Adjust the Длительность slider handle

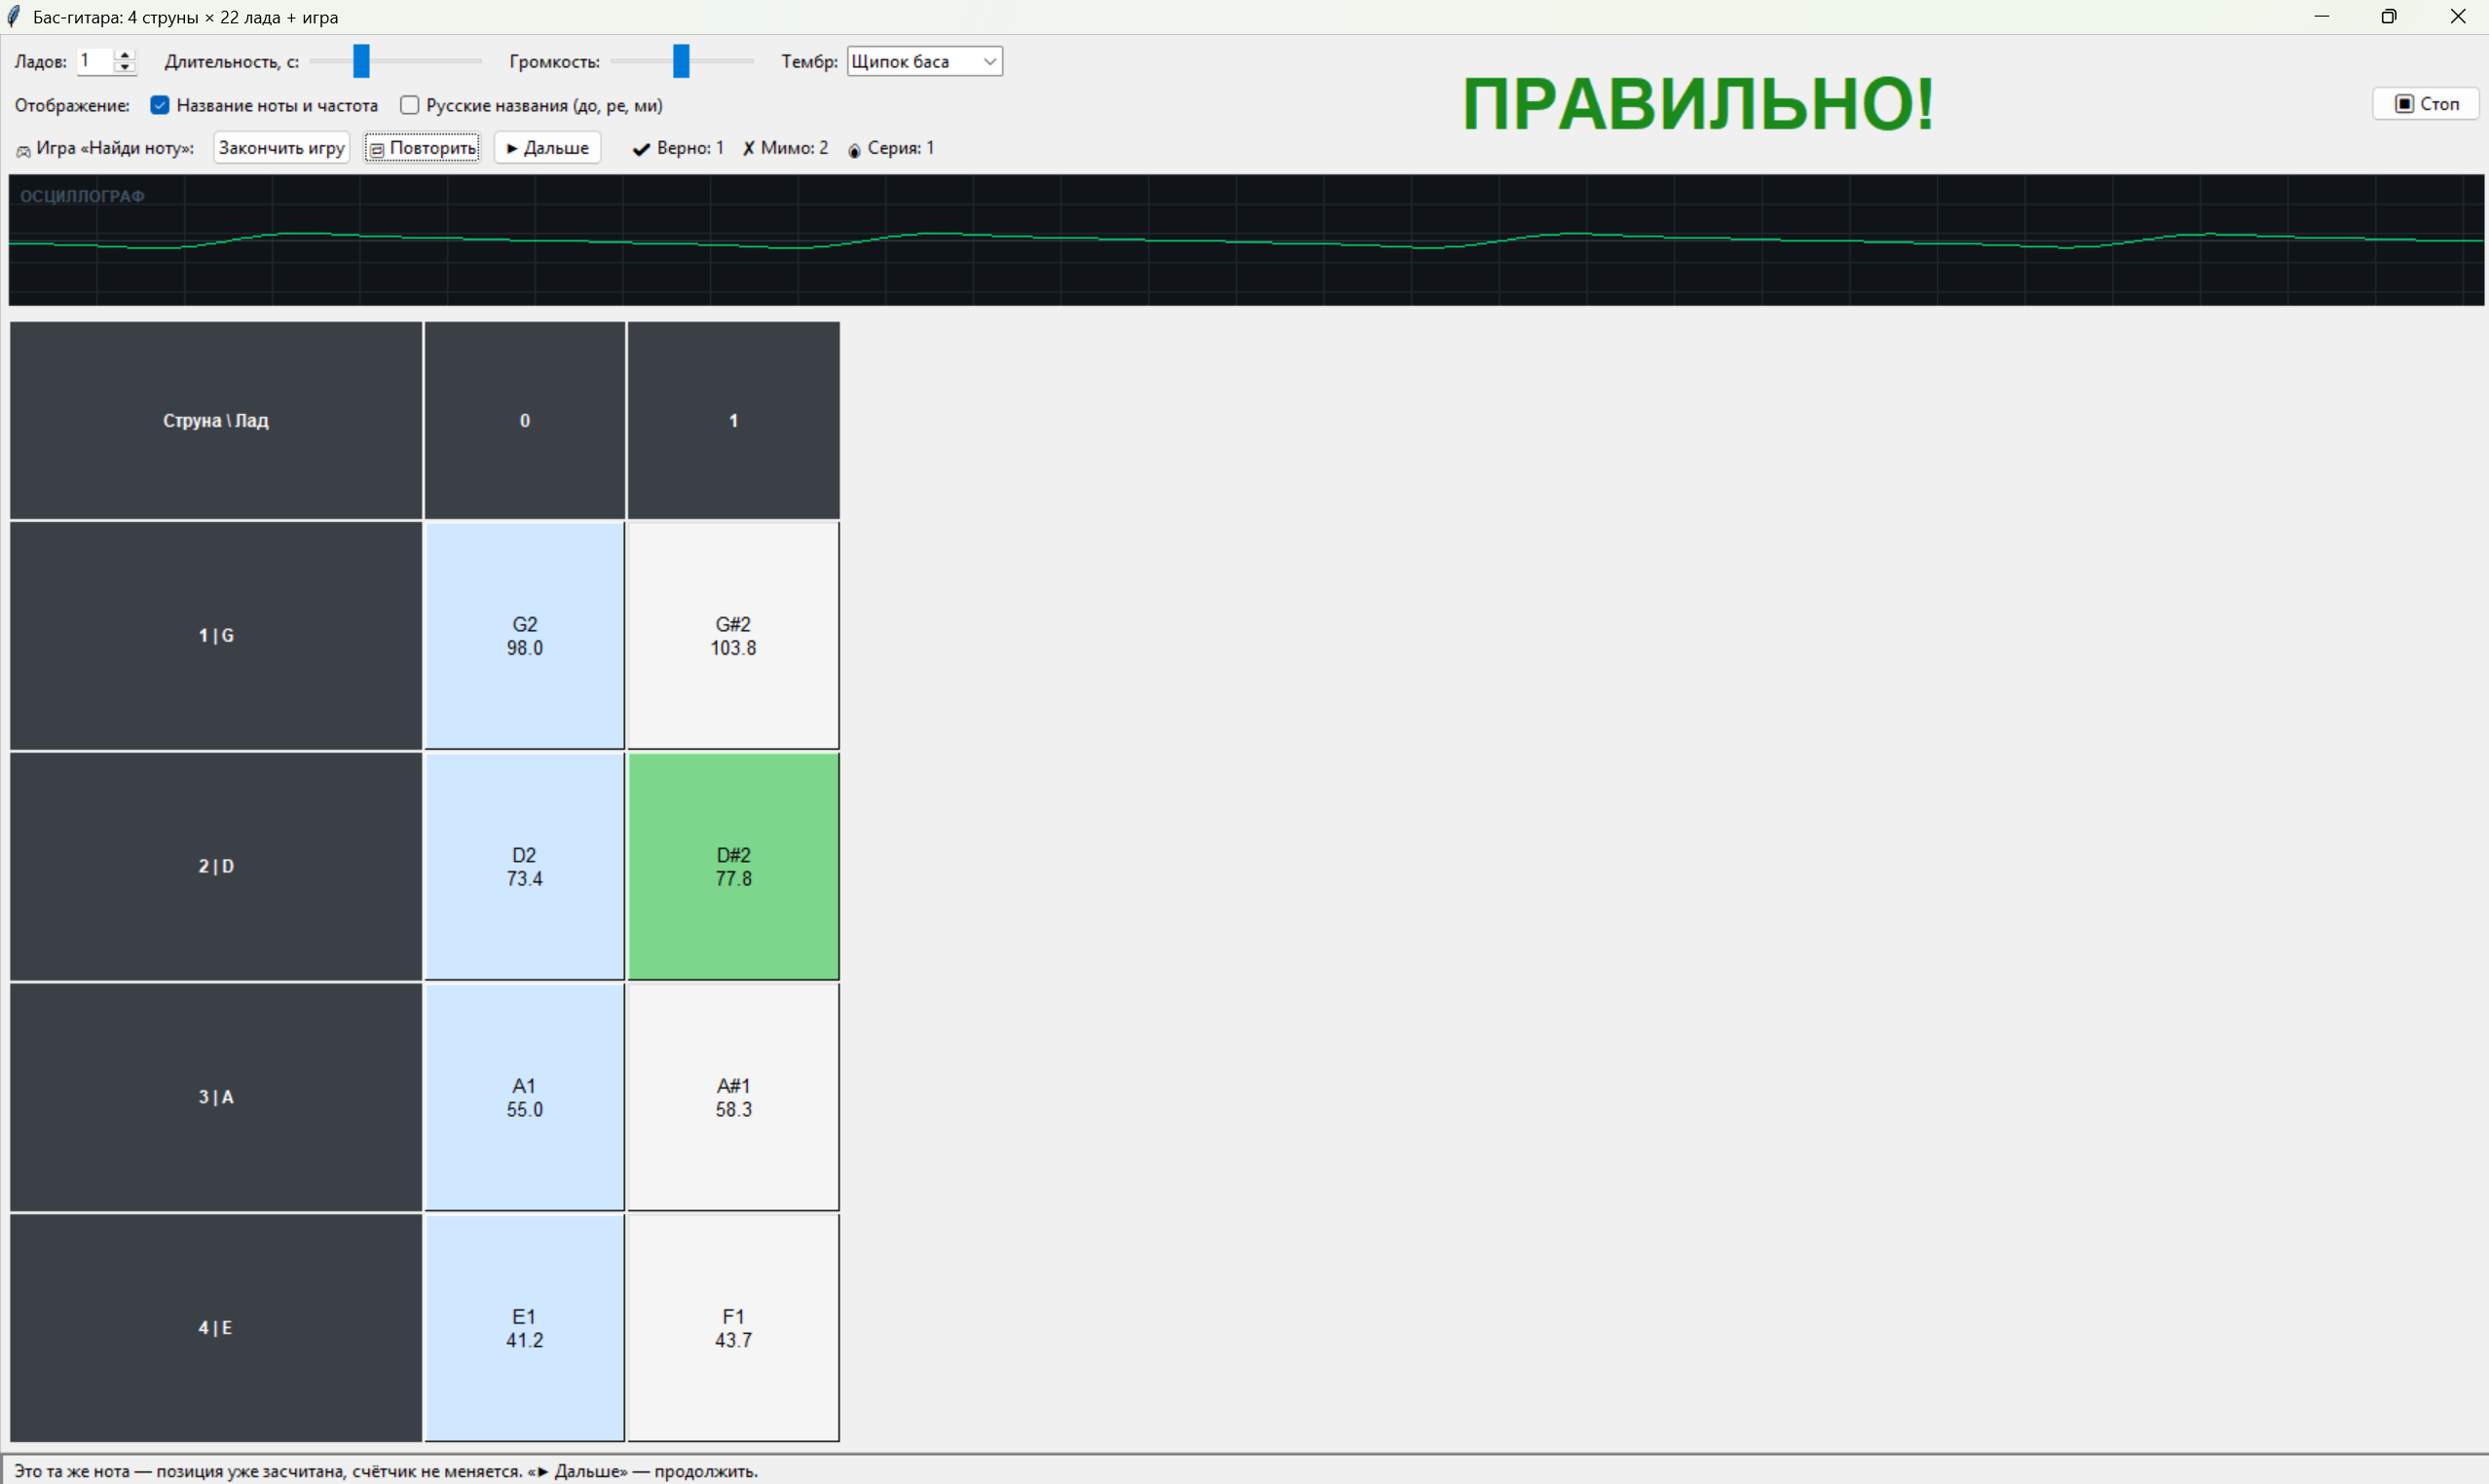361,61
